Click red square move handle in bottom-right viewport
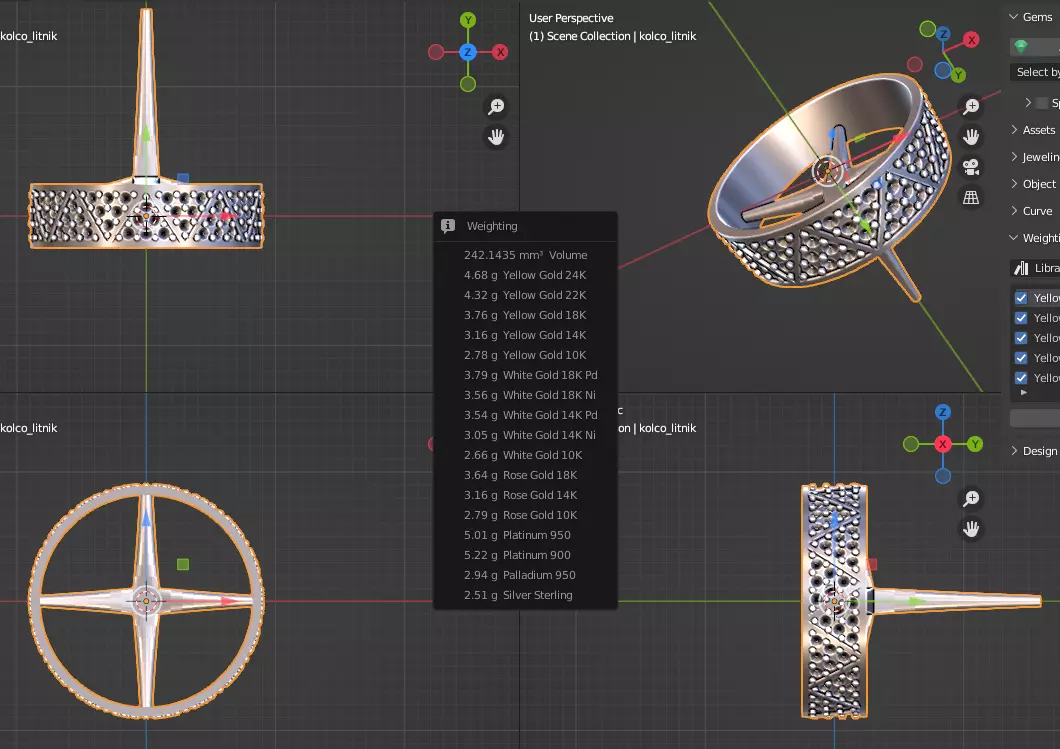 872,564
